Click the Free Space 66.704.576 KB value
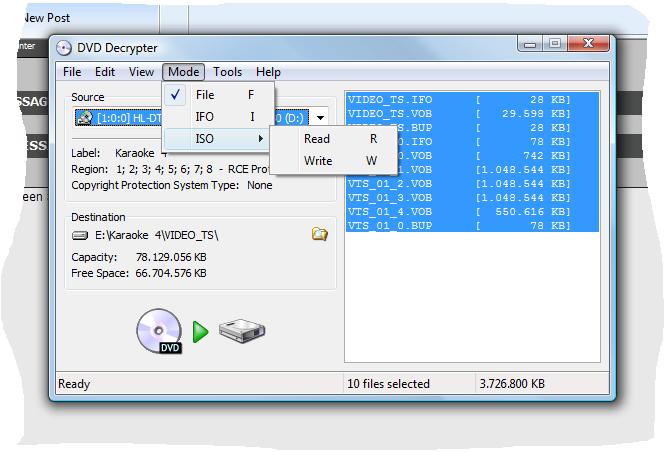The width and height of the screenshot is (666, 452). tap(171, 273)
